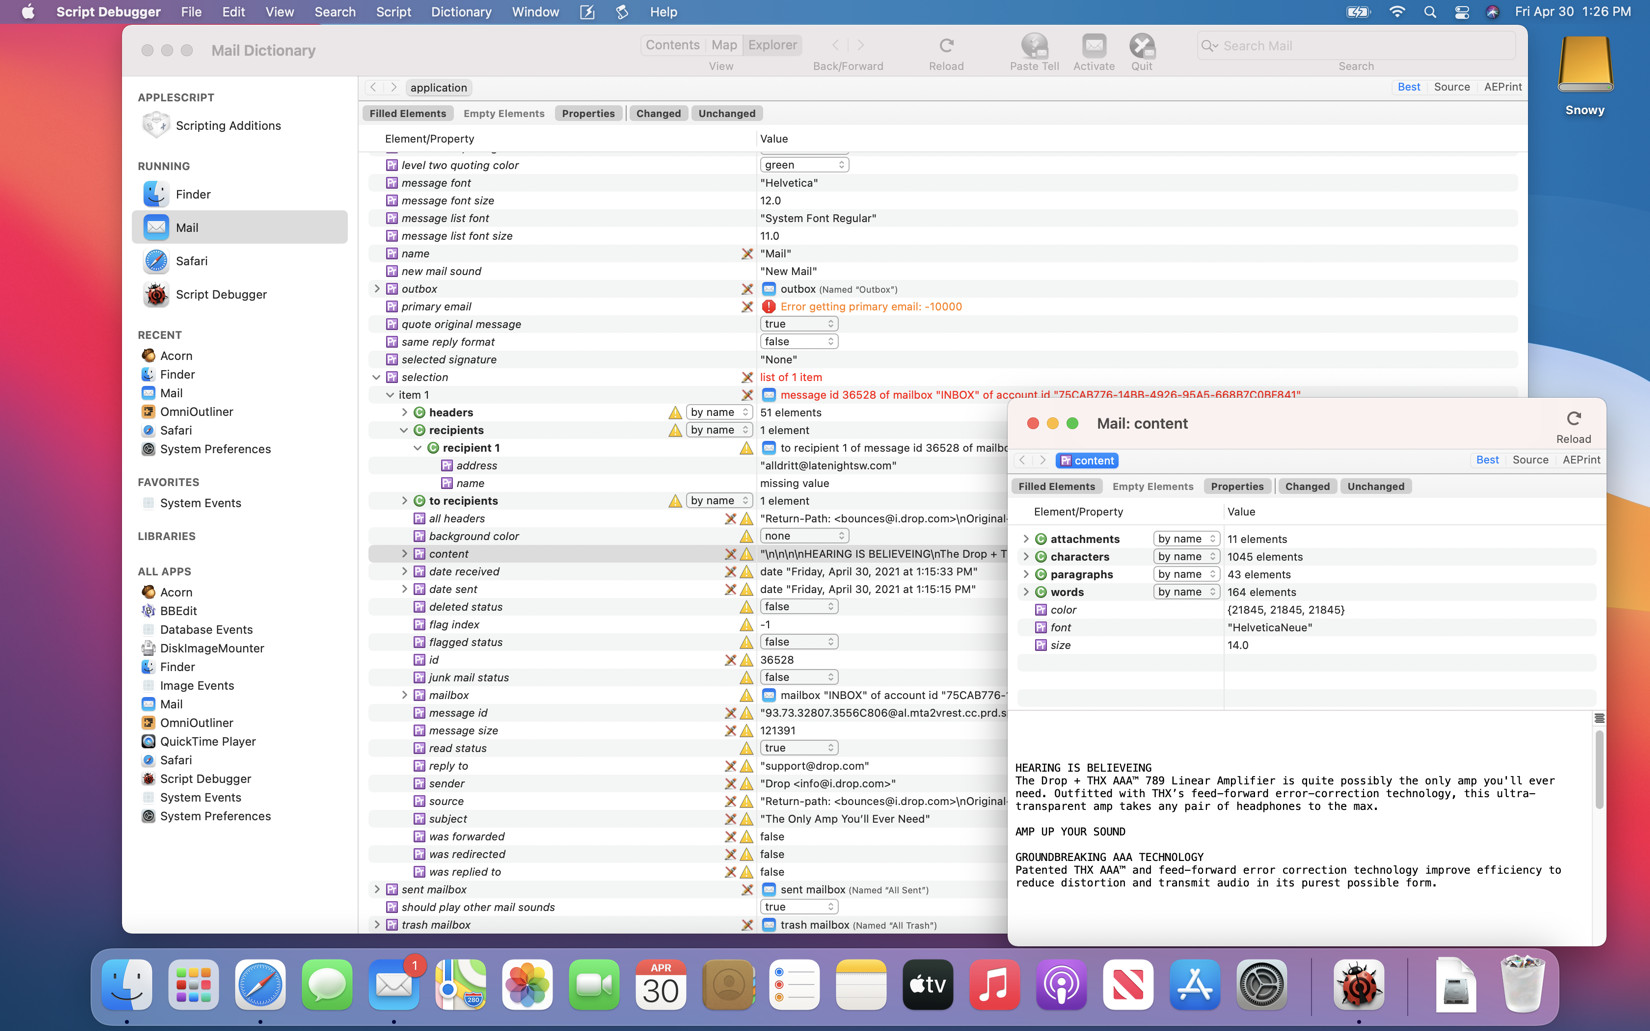
Task: Click the content path button in content window
Action: pos(1087,461)
